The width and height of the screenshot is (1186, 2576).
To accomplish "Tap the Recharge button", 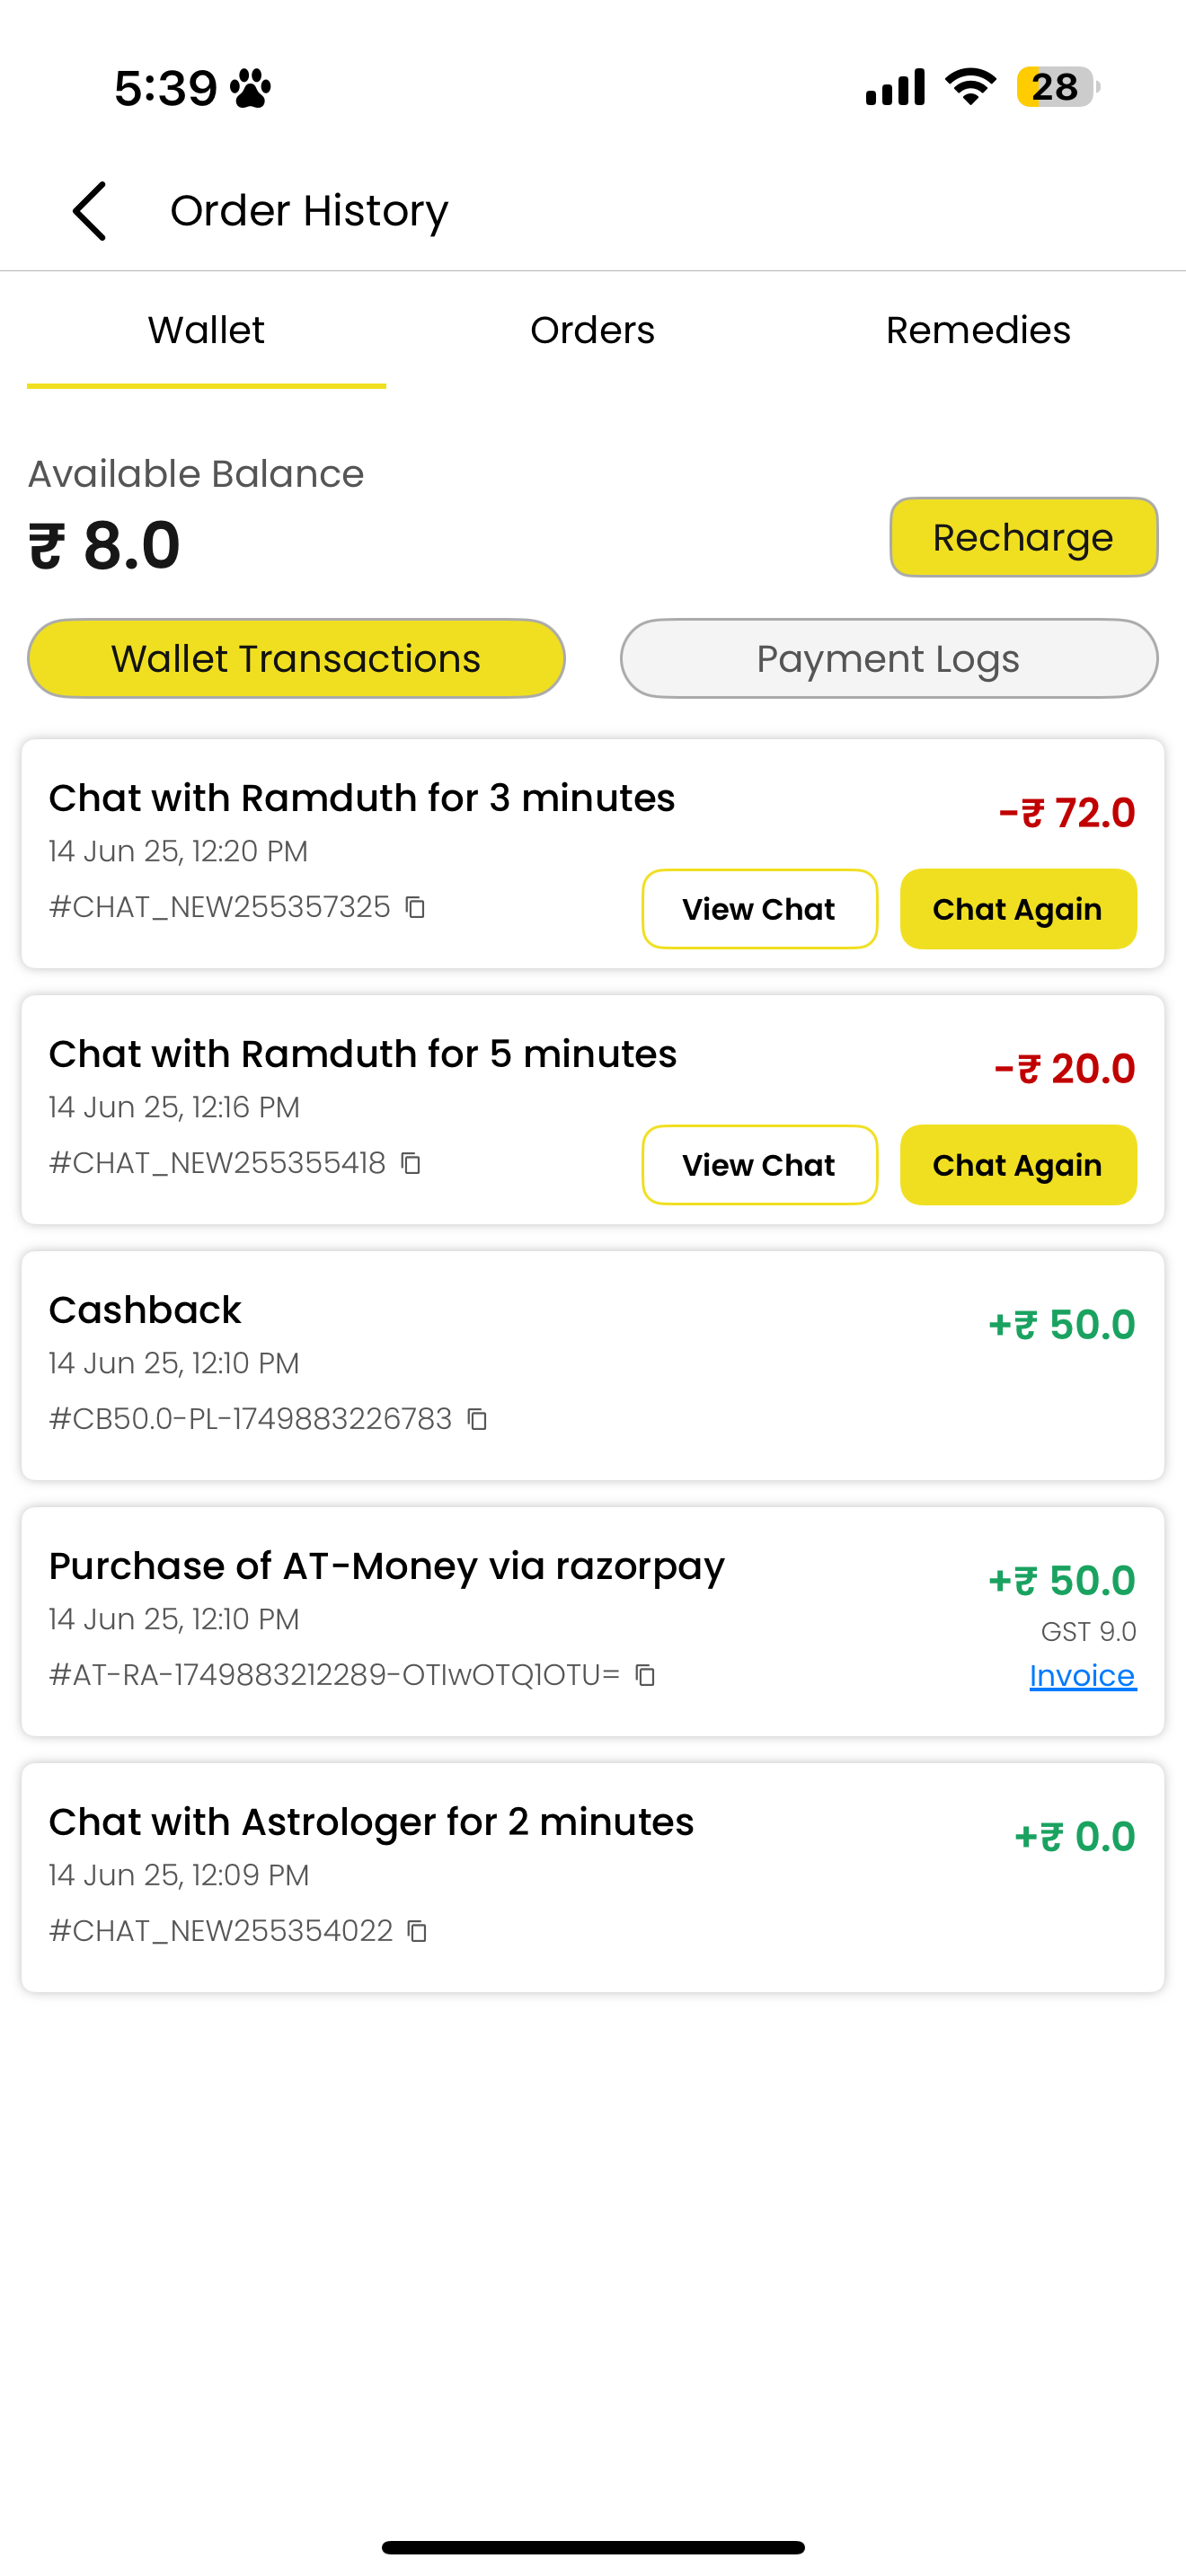I will coord(1024,537).
